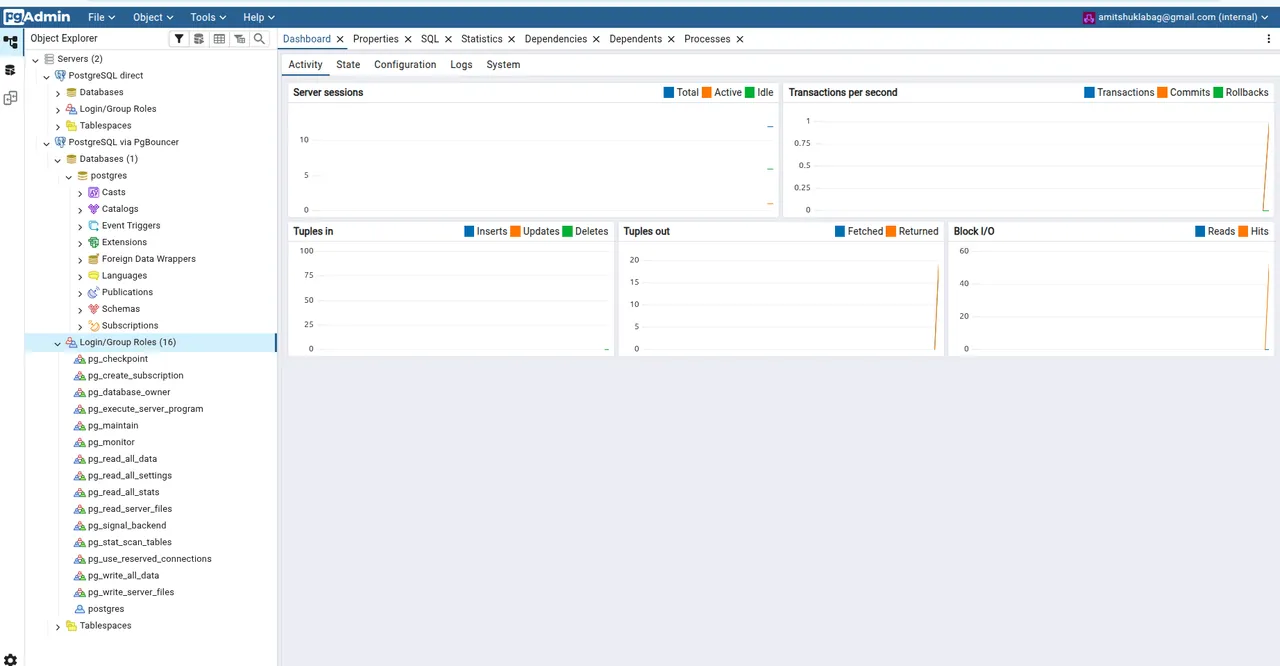Click the Extensions node icon

click(x=94, y=242)
